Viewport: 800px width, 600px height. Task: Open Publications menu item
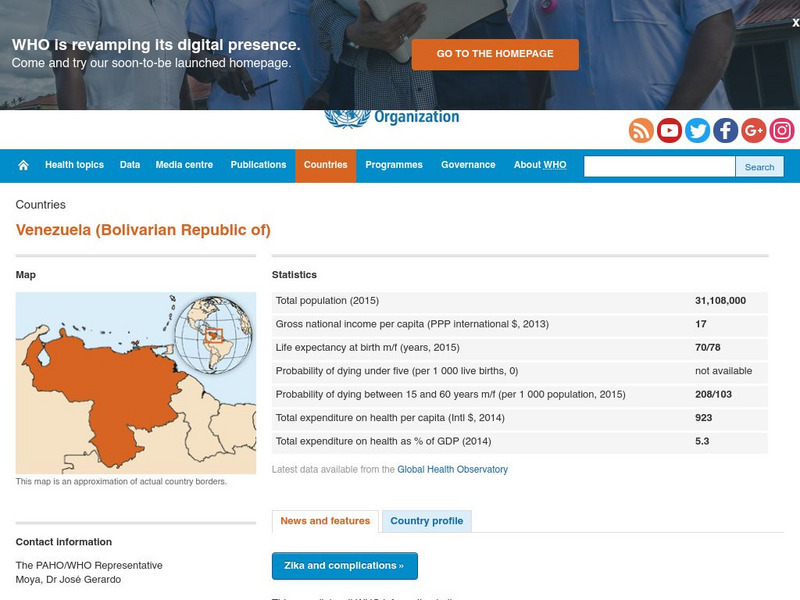tap(258, 165)
